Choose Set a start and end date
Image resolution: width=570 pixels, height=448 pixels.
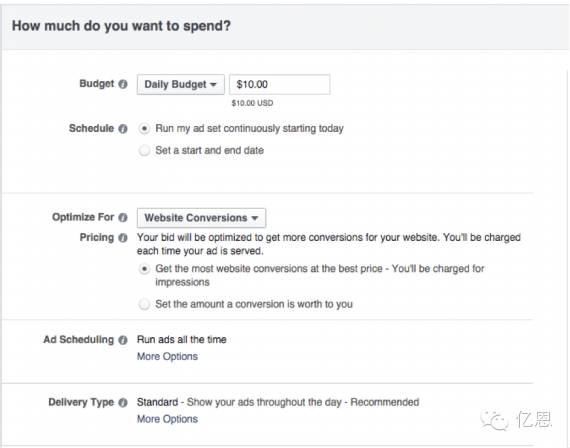[144, 151]
